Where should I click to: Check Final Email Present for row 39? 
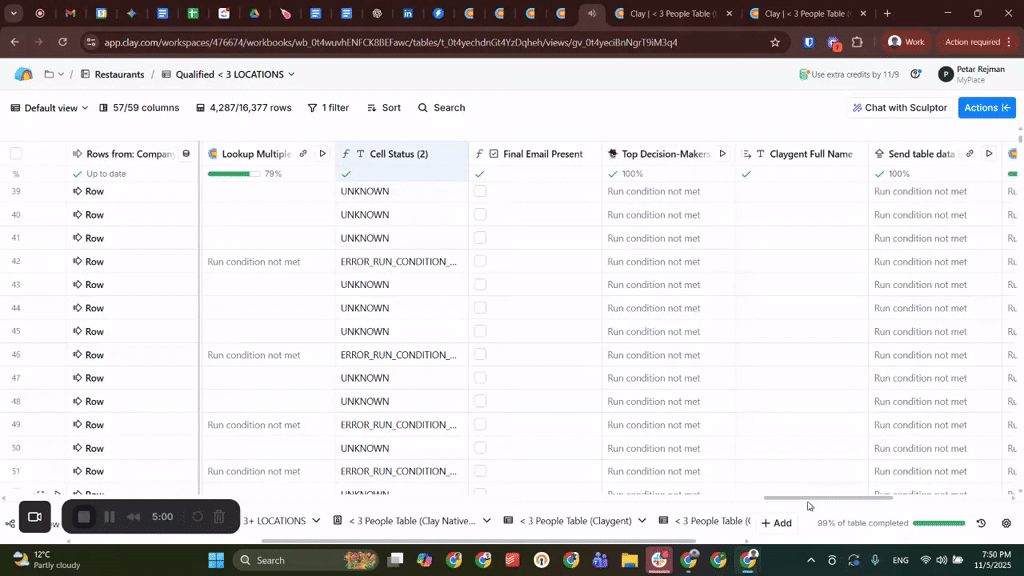coord(480,191)
